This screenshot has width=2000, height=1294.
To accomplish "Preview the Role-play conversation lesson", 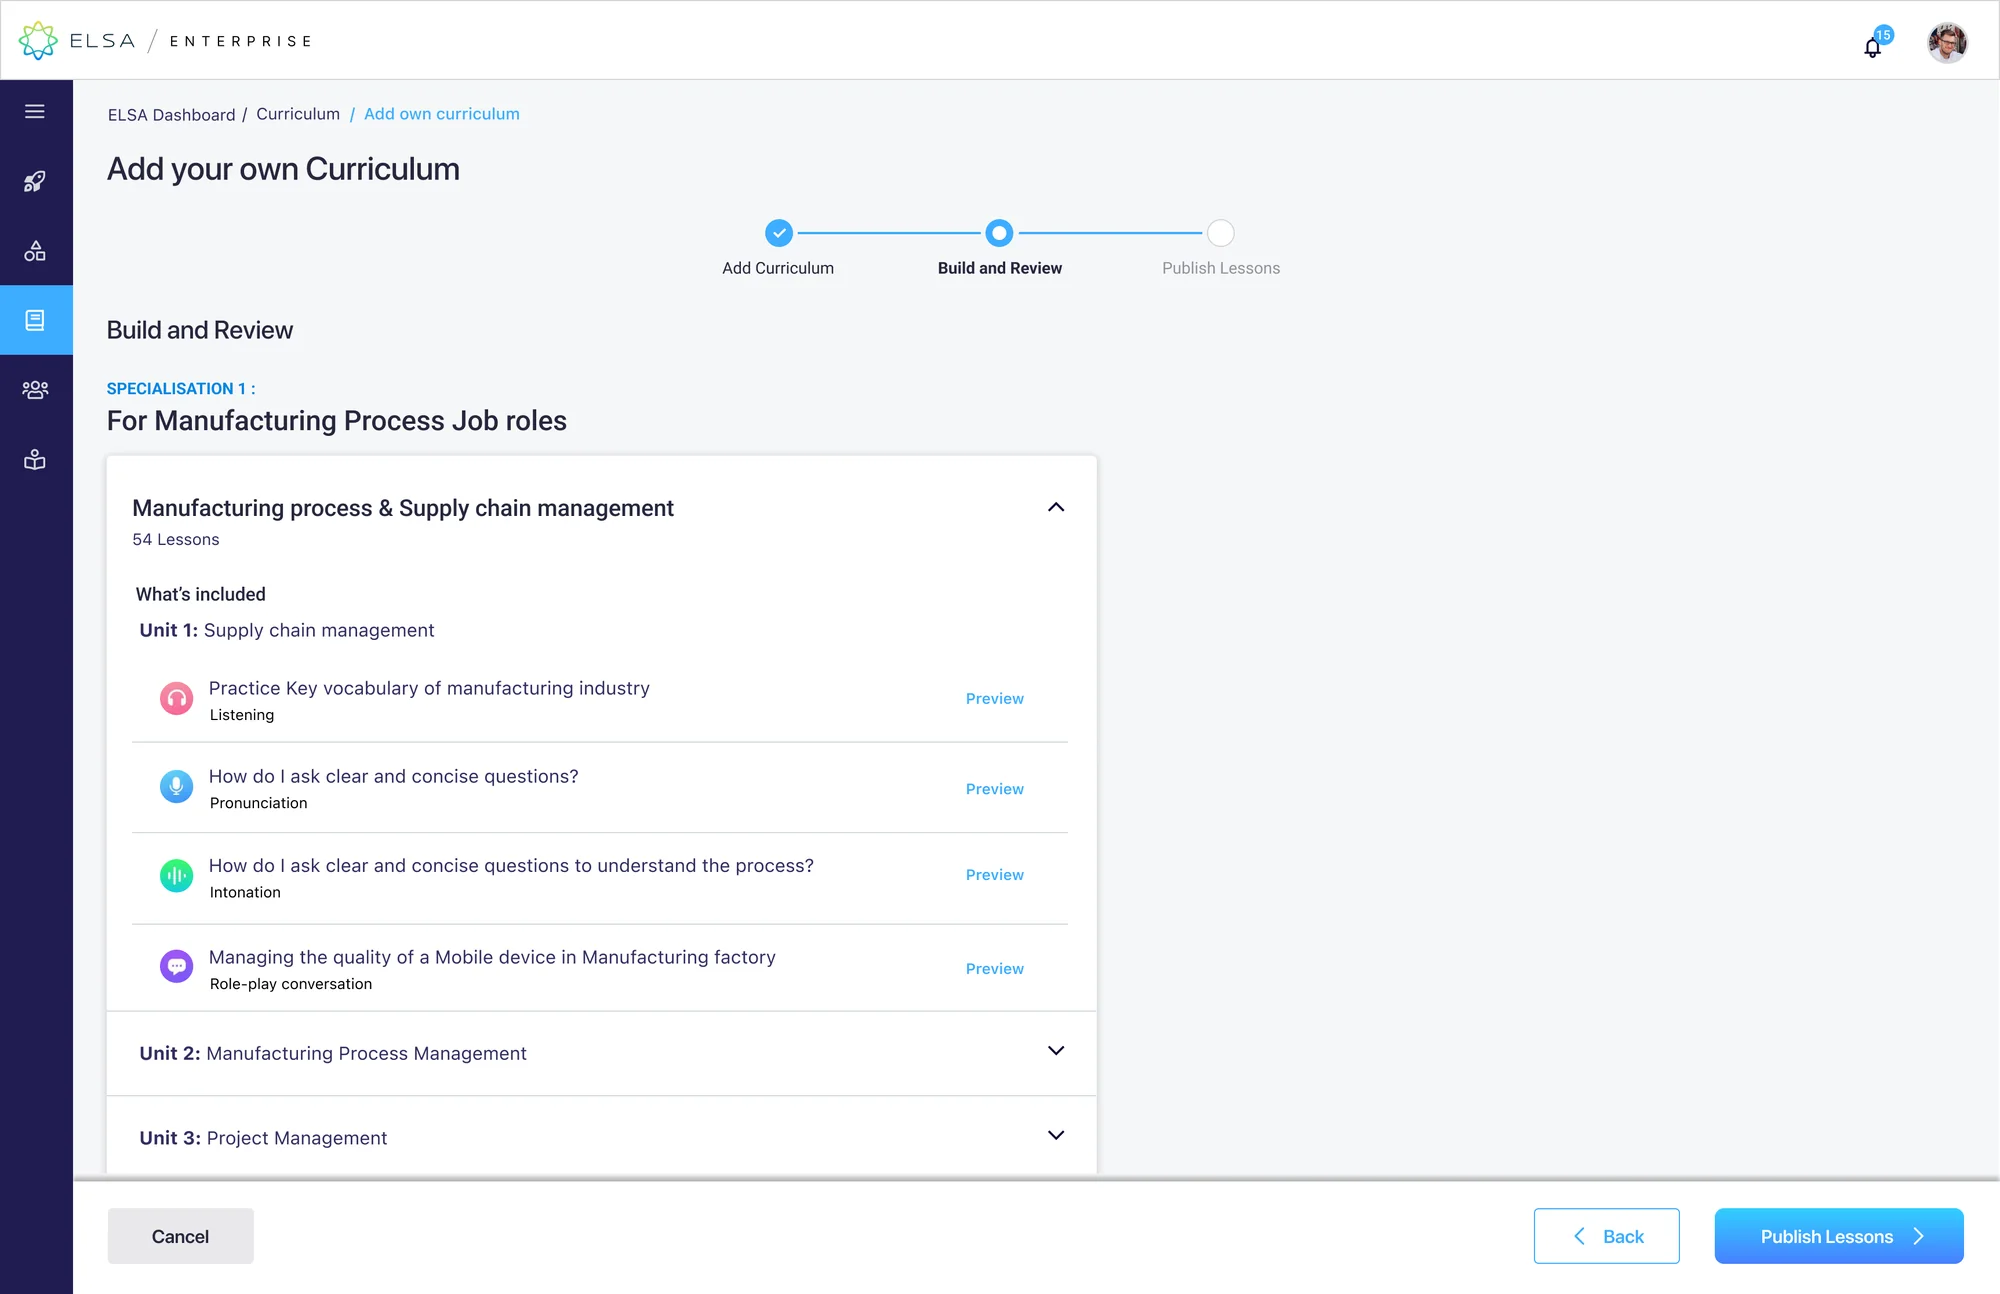I will tap(995, 969).
